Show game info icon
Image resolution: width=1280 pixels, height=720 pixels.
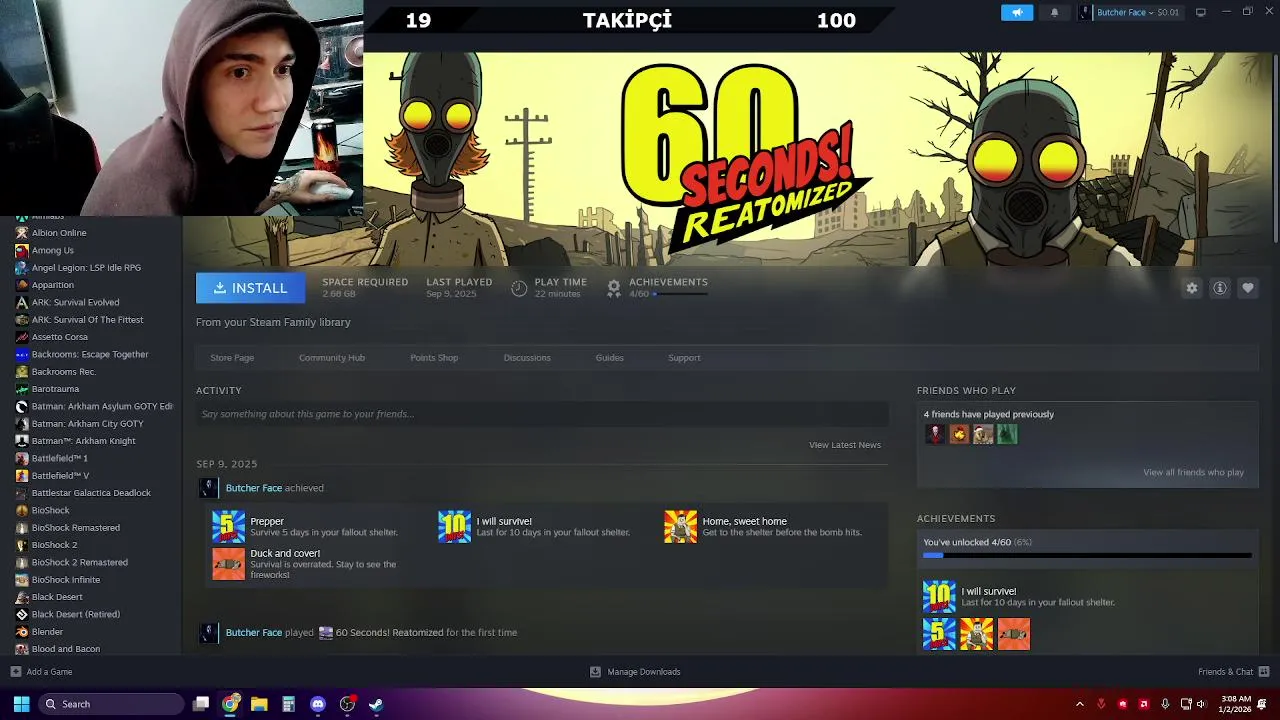[x=1220, y=288]
